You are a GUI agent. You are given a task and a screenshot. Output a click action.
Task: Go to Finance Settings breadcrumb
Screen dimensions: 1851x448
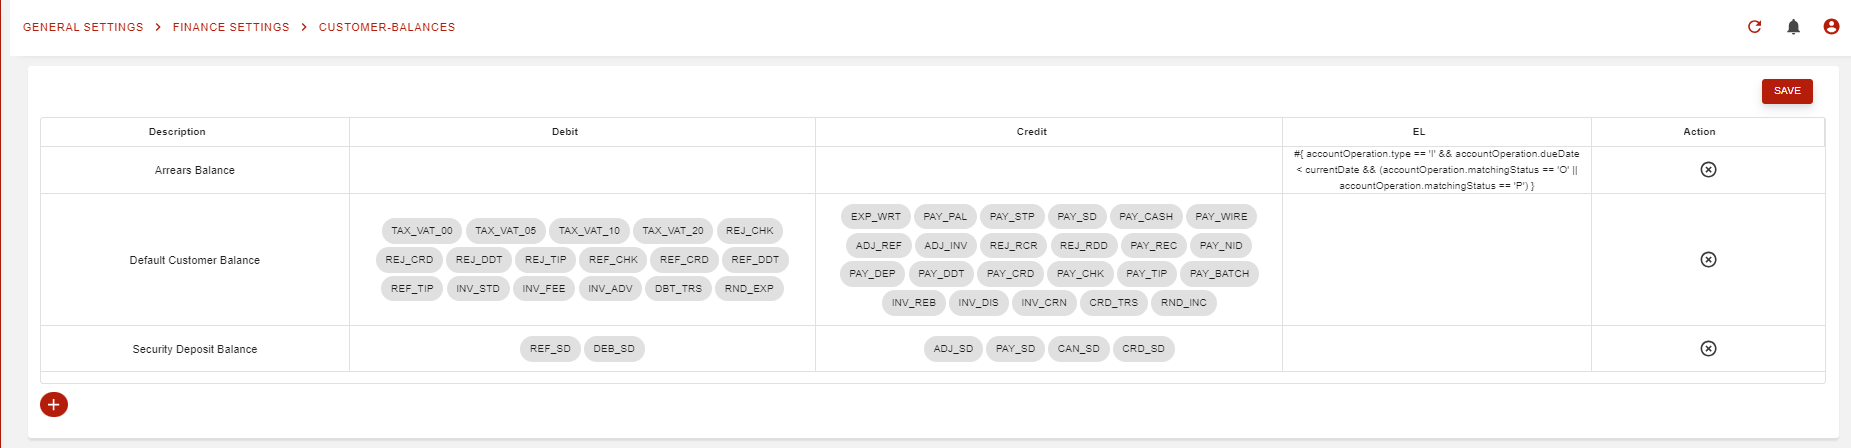[231, 27]
